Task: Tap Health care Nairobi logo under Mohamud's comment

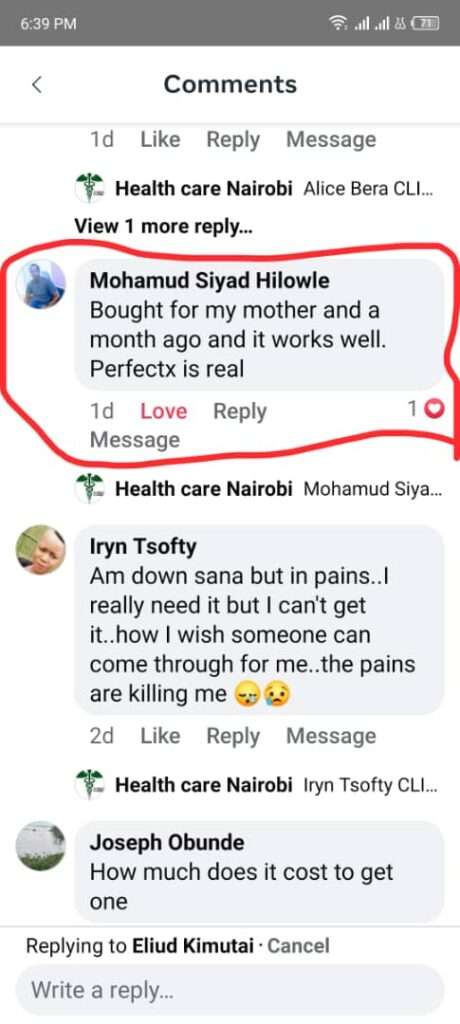Action: coord(90,488)
